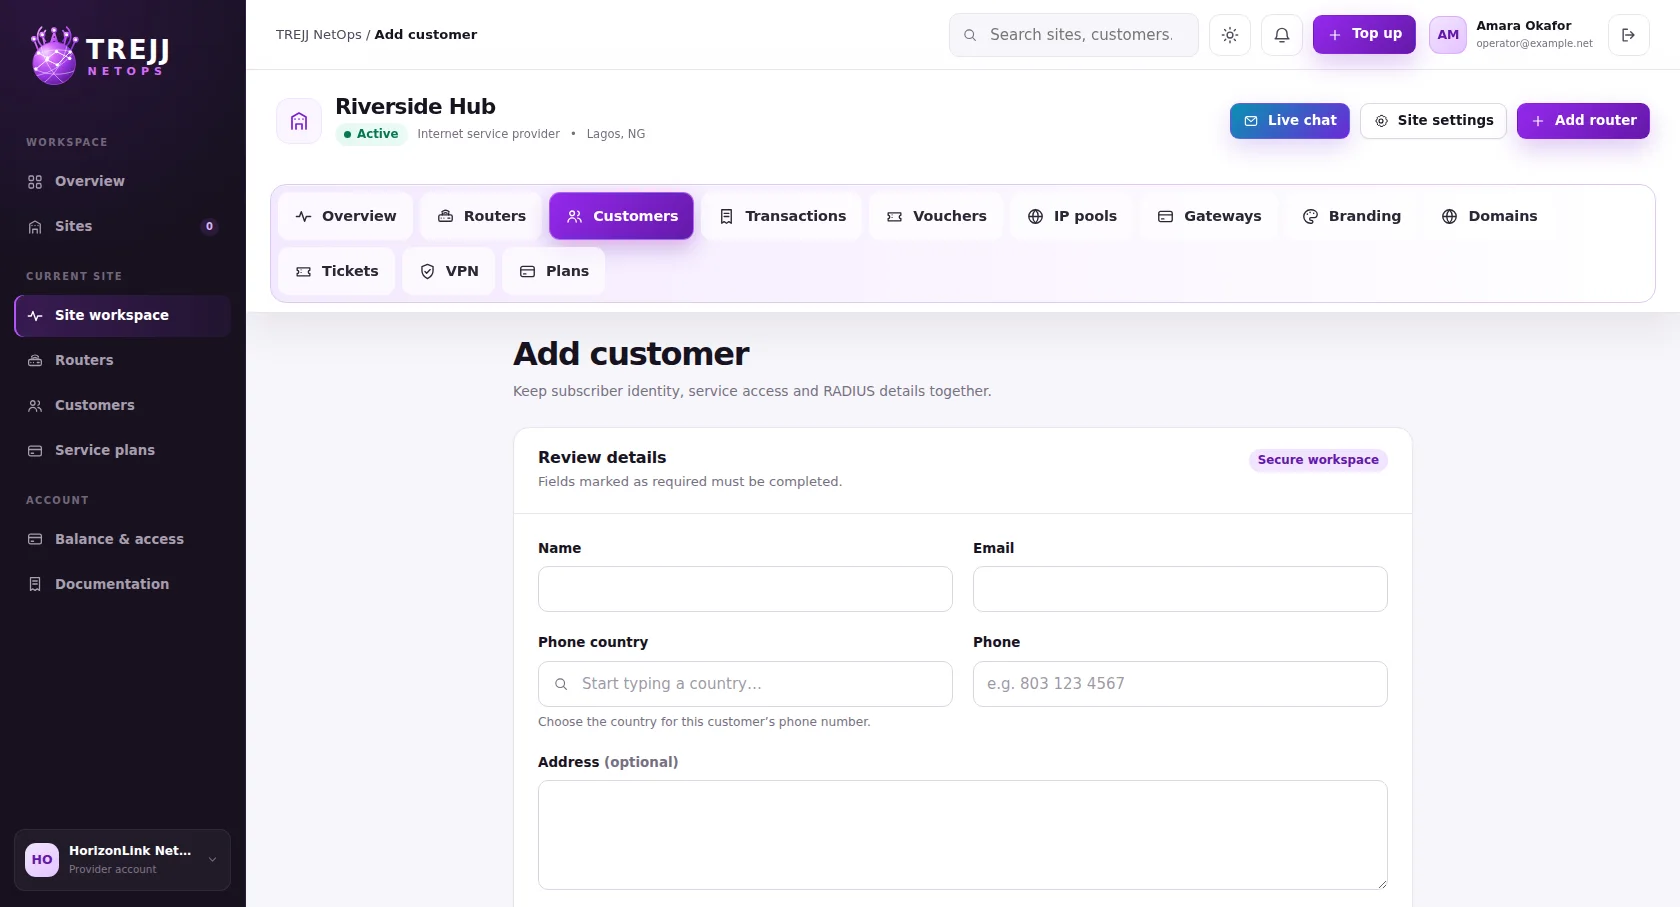Click the Phone number field

click(1180, 684)
